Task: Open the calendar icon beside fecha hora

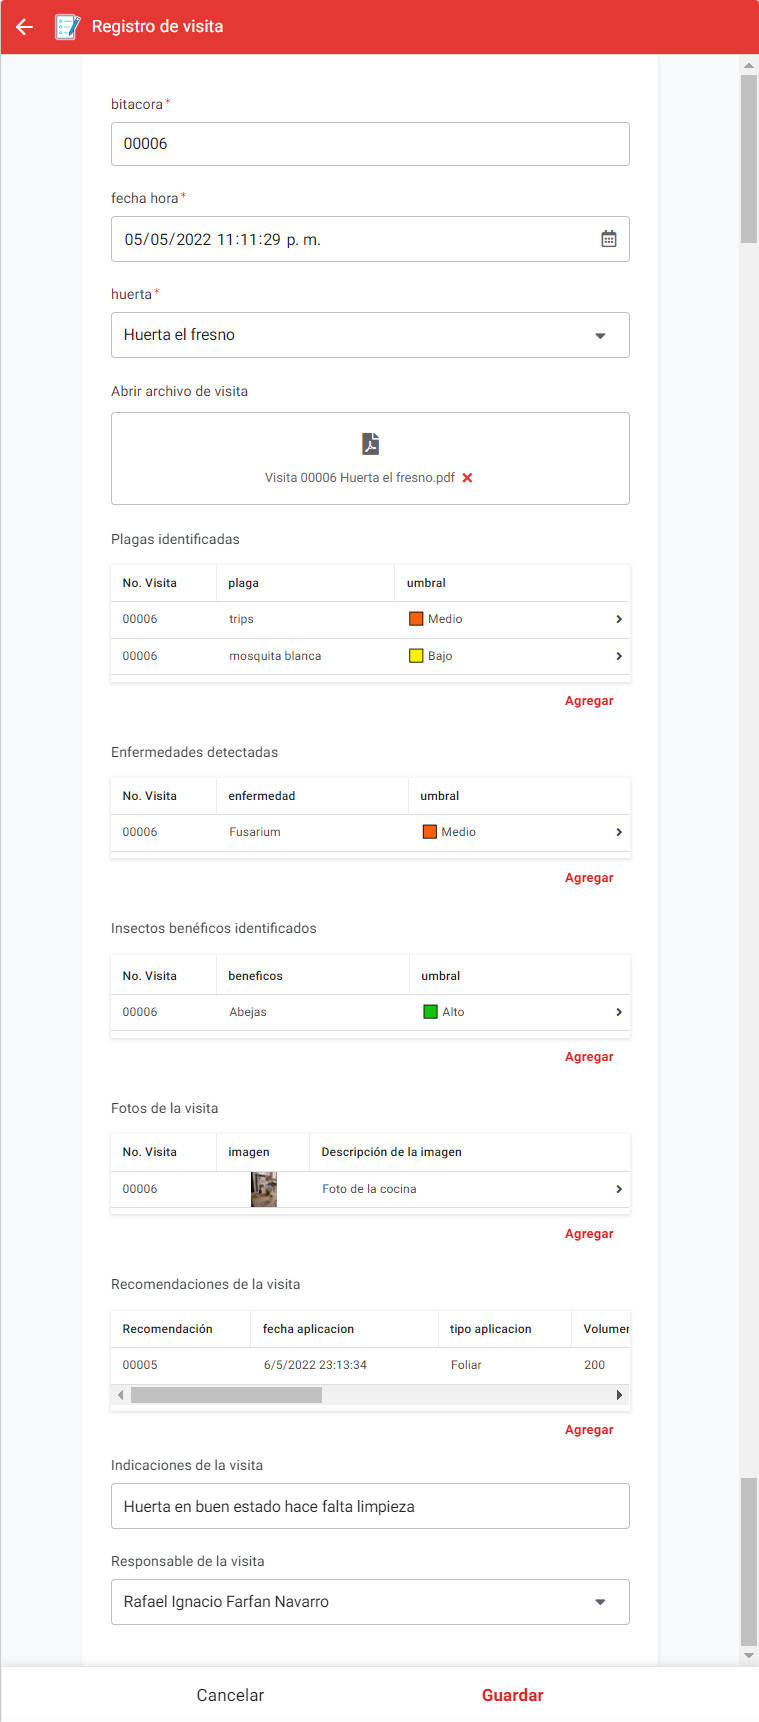Action: (608, 238)
